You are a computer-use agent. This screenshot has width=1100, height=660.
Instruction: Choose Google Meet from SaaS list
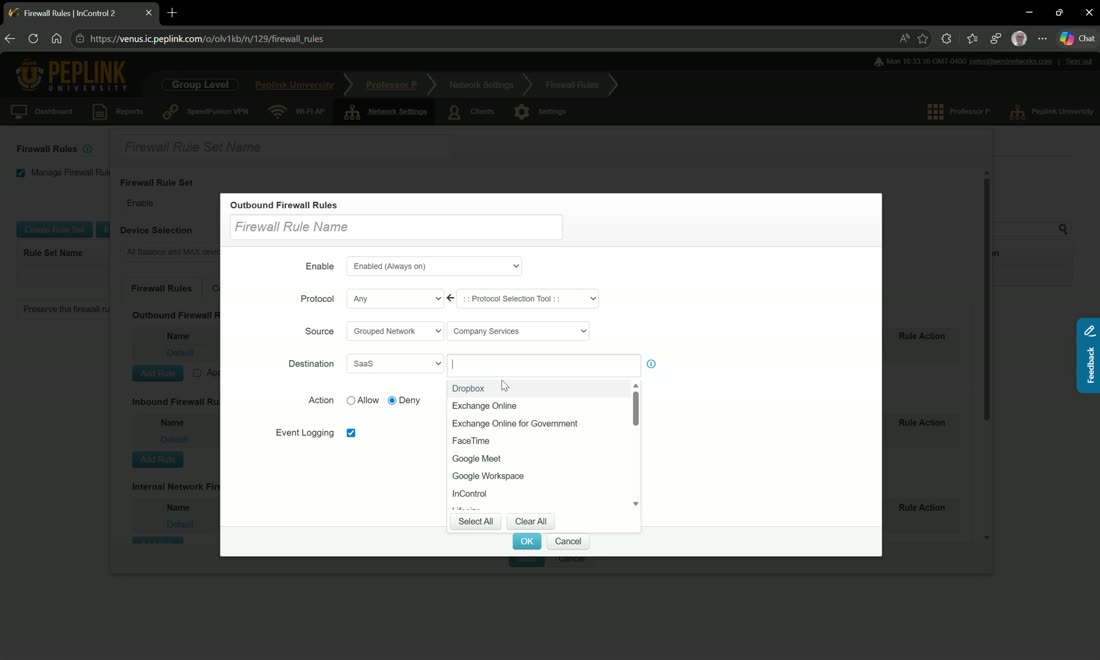539,459
